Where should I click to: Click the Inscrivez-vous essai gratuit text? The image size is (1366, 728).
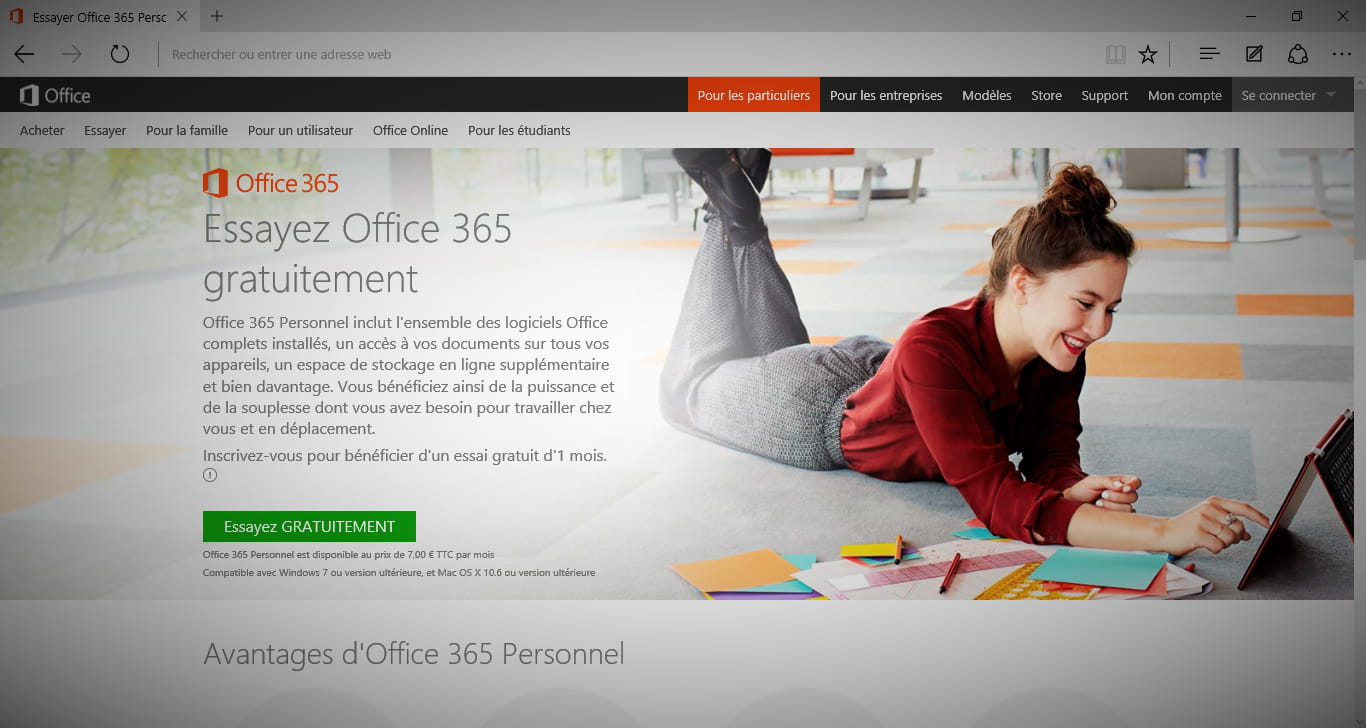point(404,455)
